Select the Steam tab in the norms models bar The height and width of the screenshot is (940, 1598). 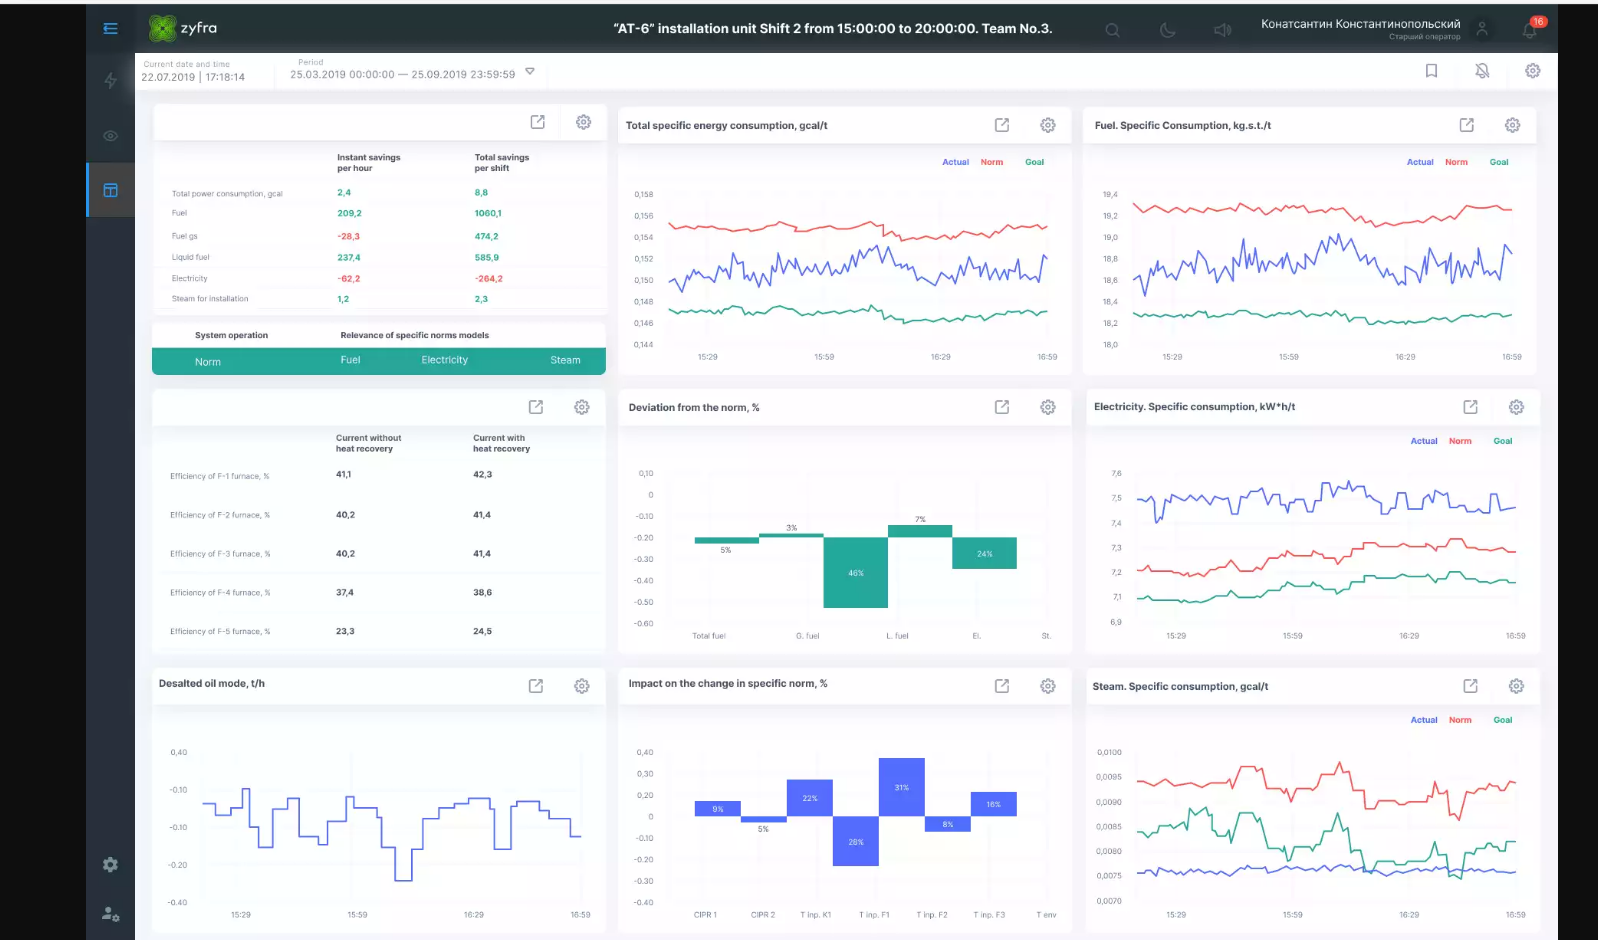565,361
